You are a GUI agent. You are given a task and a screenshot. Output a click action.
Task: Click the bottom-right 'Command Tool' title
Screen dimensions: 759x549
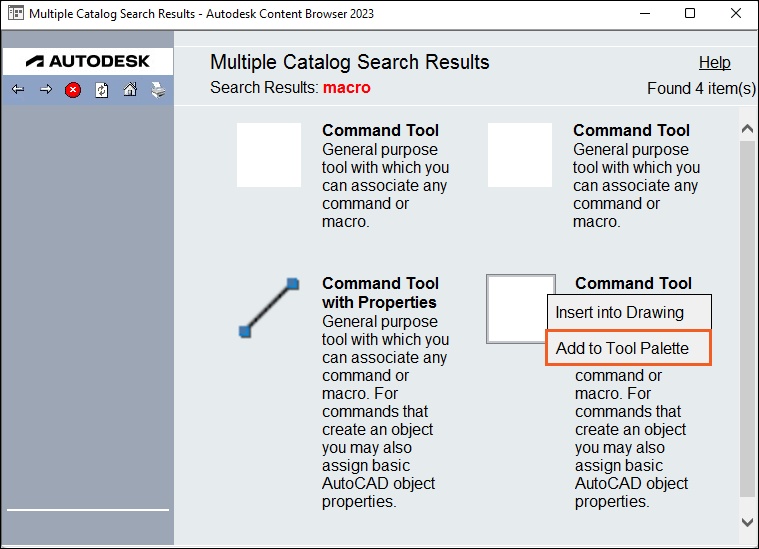pyautogui.click(x=633, y=283)
